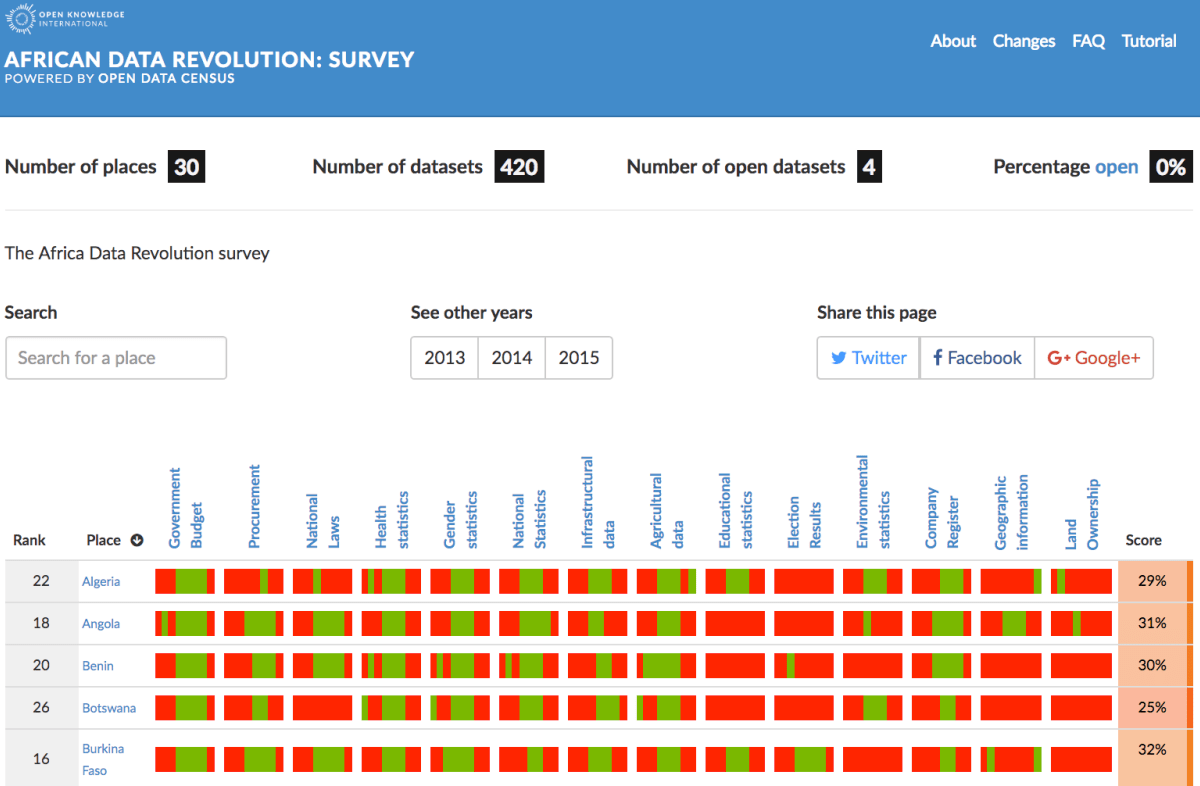Open the Algeria place link
The width and height of the screenshot is (1200, 786).
pos(101,581)
